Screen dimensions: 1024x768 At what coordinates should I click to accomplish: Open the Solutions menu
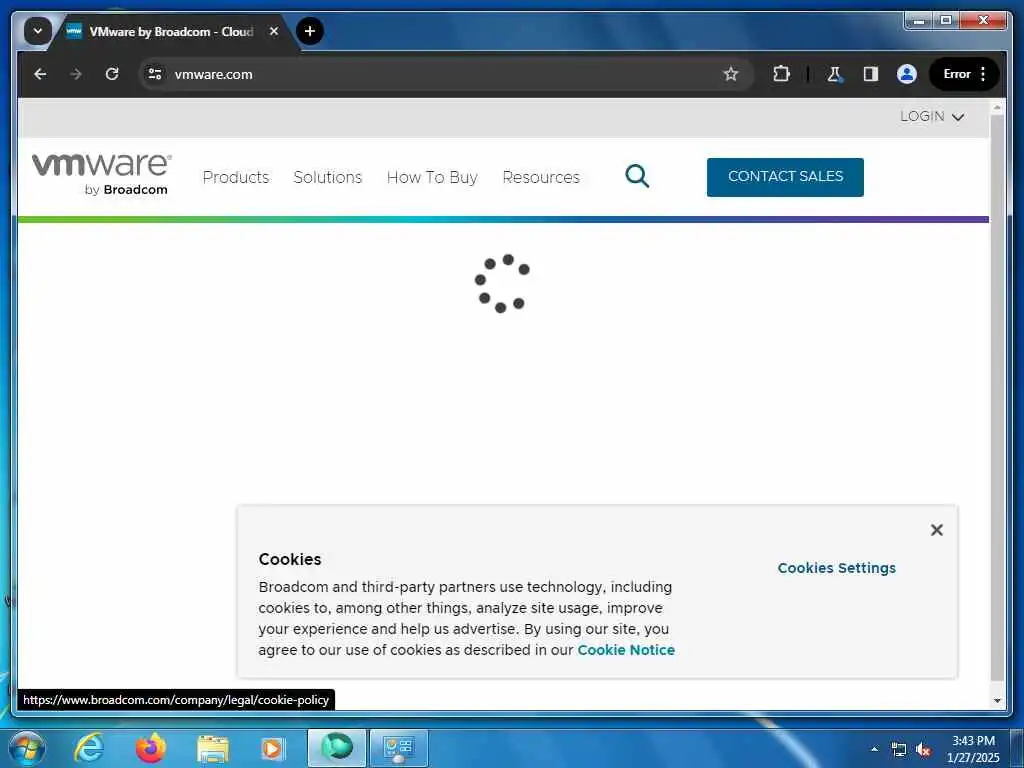pos(328,177)
